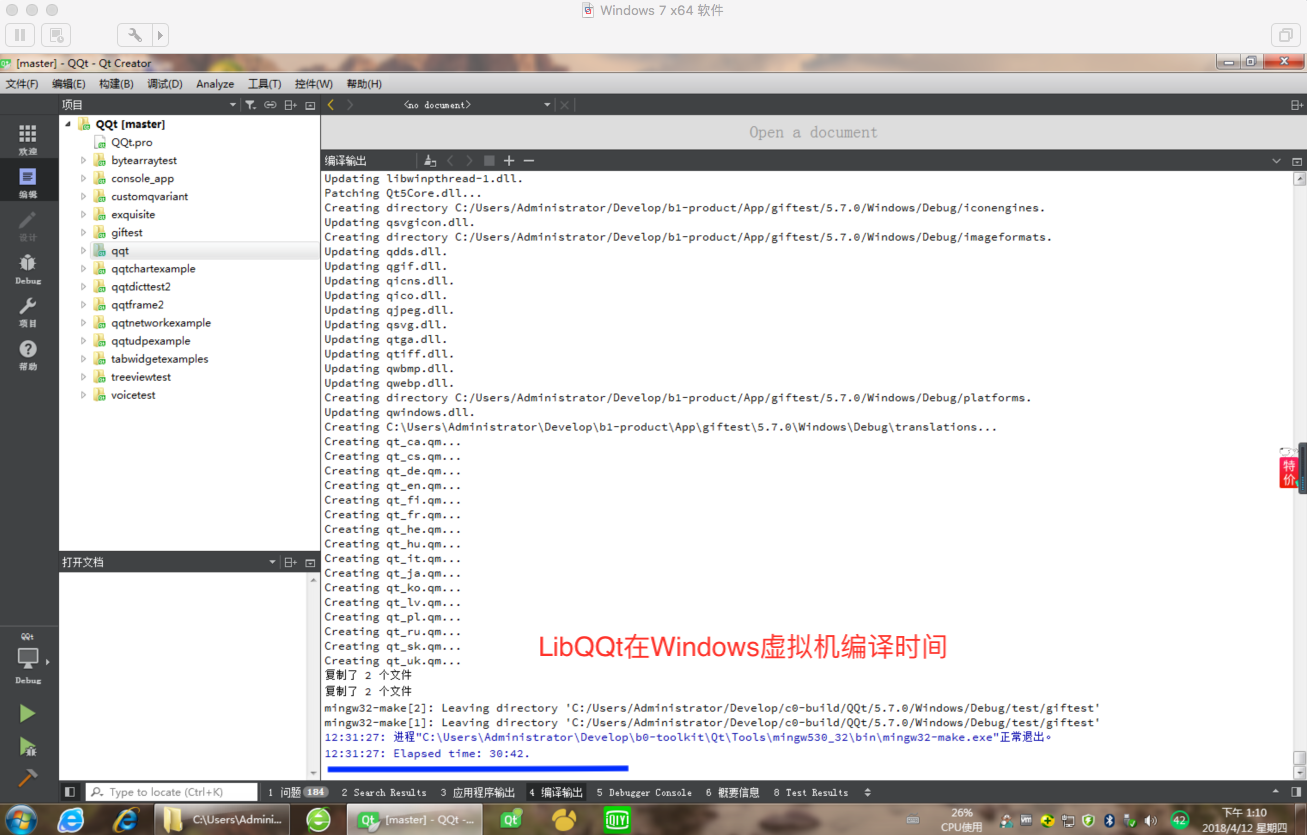The image size is (1307, 835).
Task: Click the Type to locate search field
Action: [x=172, y=792]
